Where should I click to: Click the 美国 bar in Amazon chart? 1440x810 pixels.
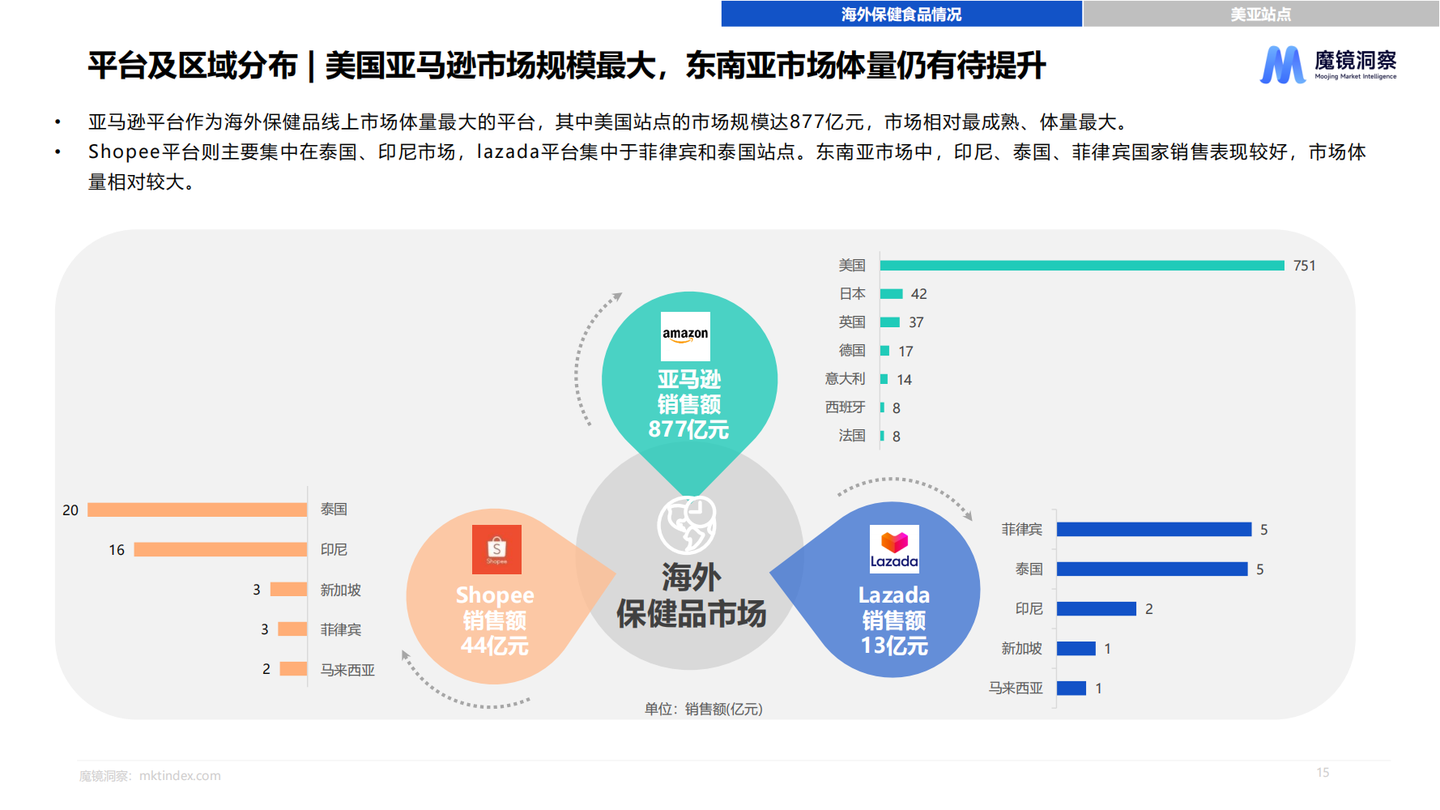click(1082, 265)
